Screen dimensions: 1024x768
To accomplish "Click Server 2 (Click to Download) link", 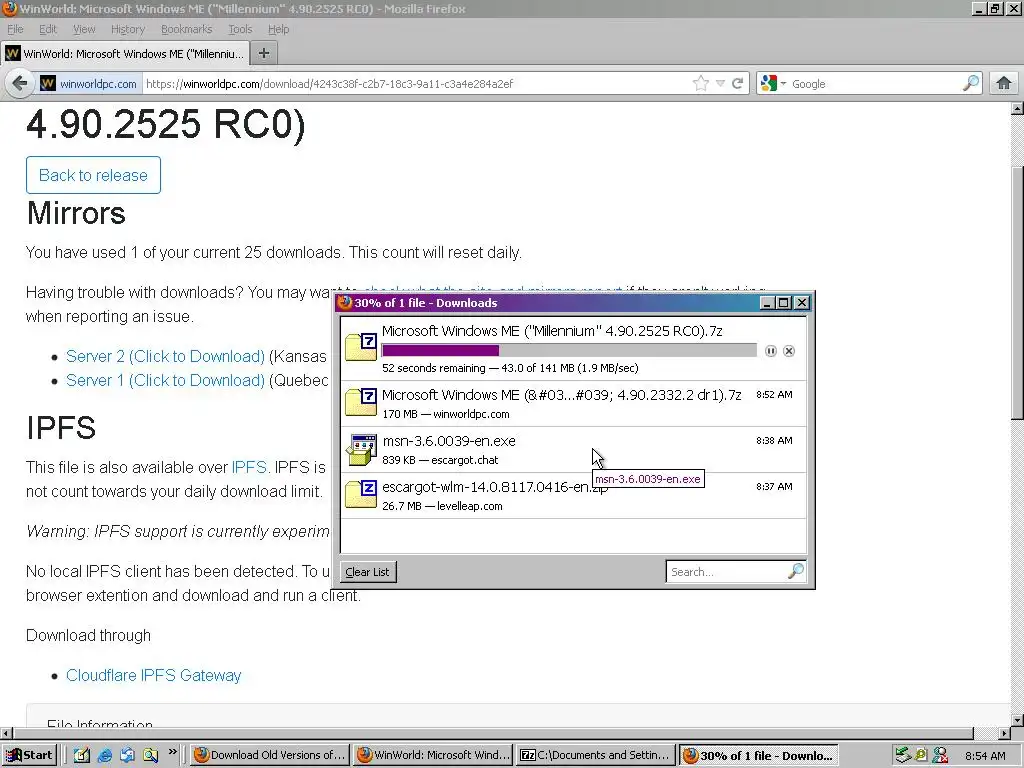I will pos(165,357).
